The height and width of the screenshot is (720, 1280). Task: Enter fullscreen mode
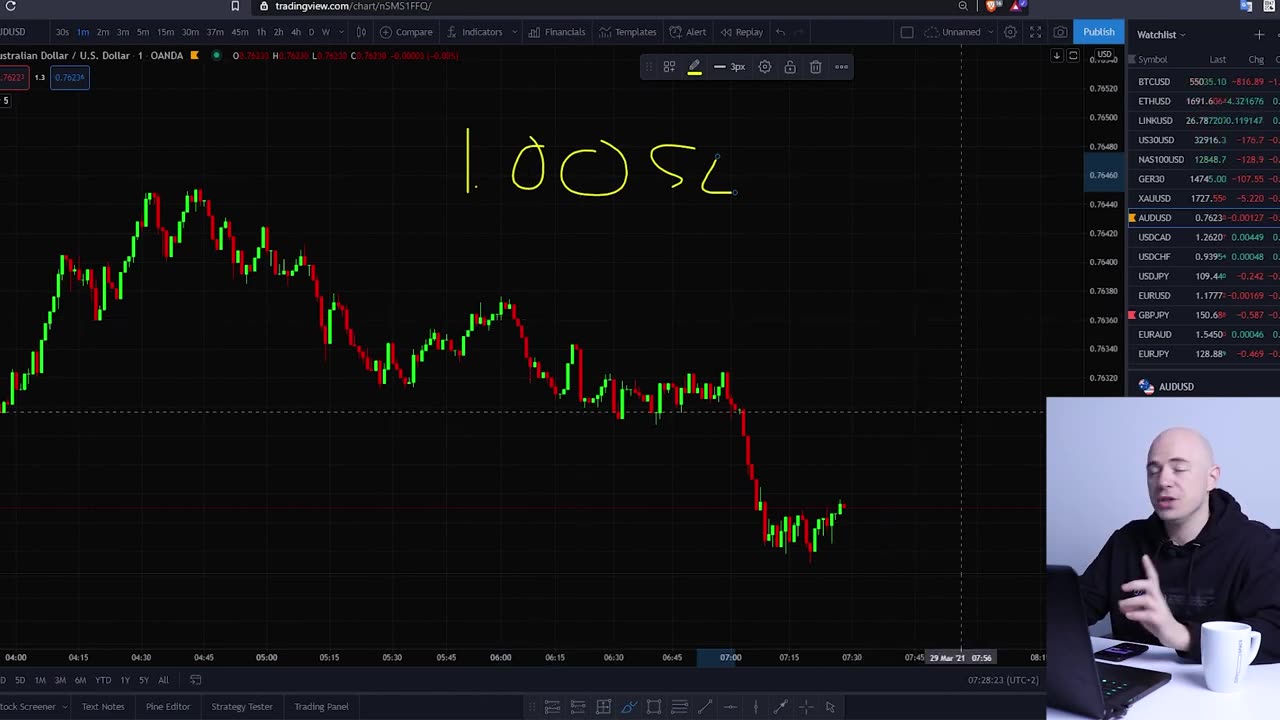click(1035, 32)
